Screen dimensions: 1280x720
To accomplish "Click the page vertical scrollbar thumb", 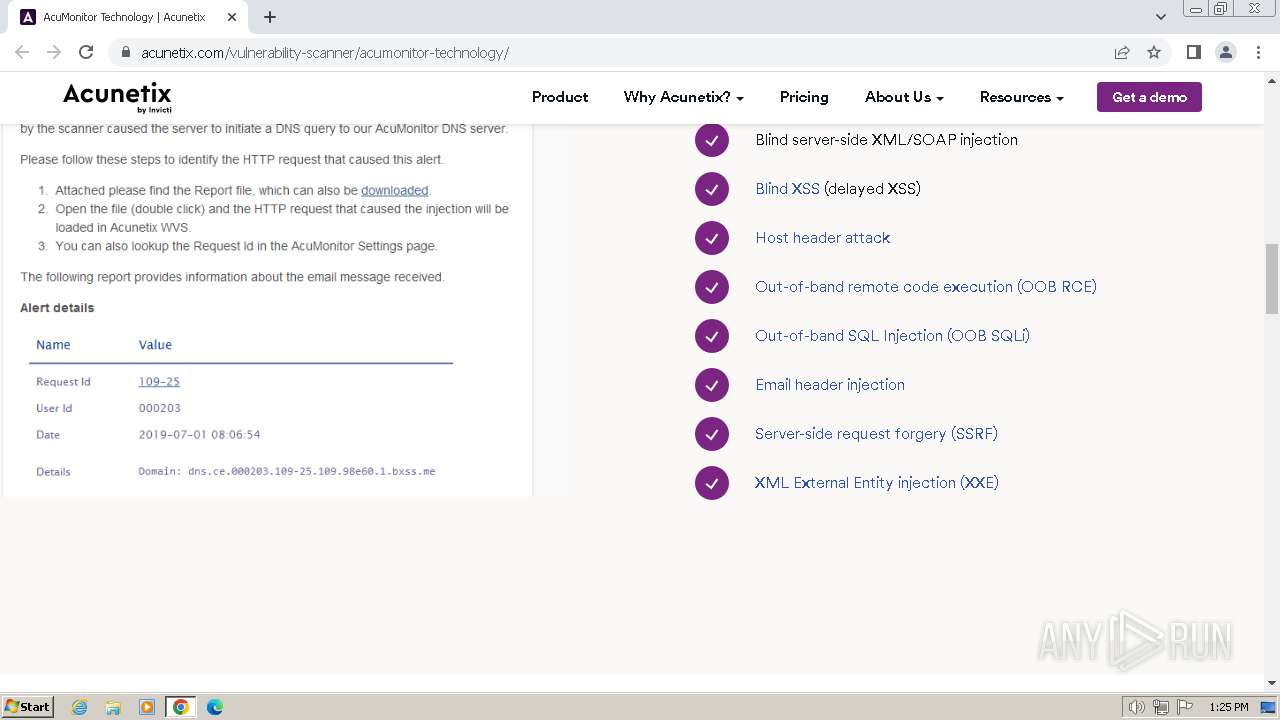I will 1271,279.
